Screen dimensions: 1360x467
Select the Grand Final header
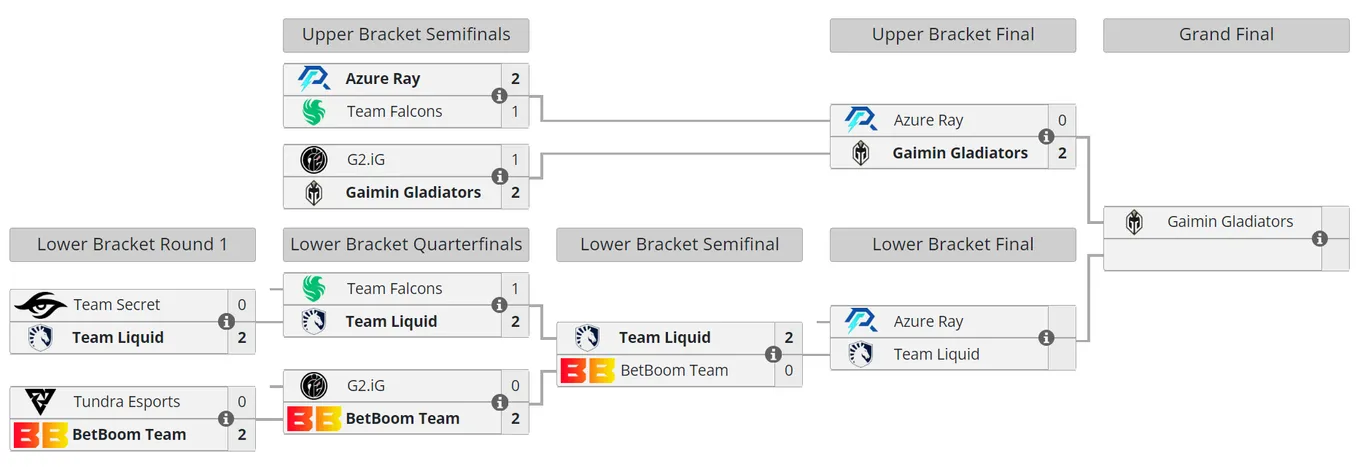pyautogui.click(x=1226, y=35)
